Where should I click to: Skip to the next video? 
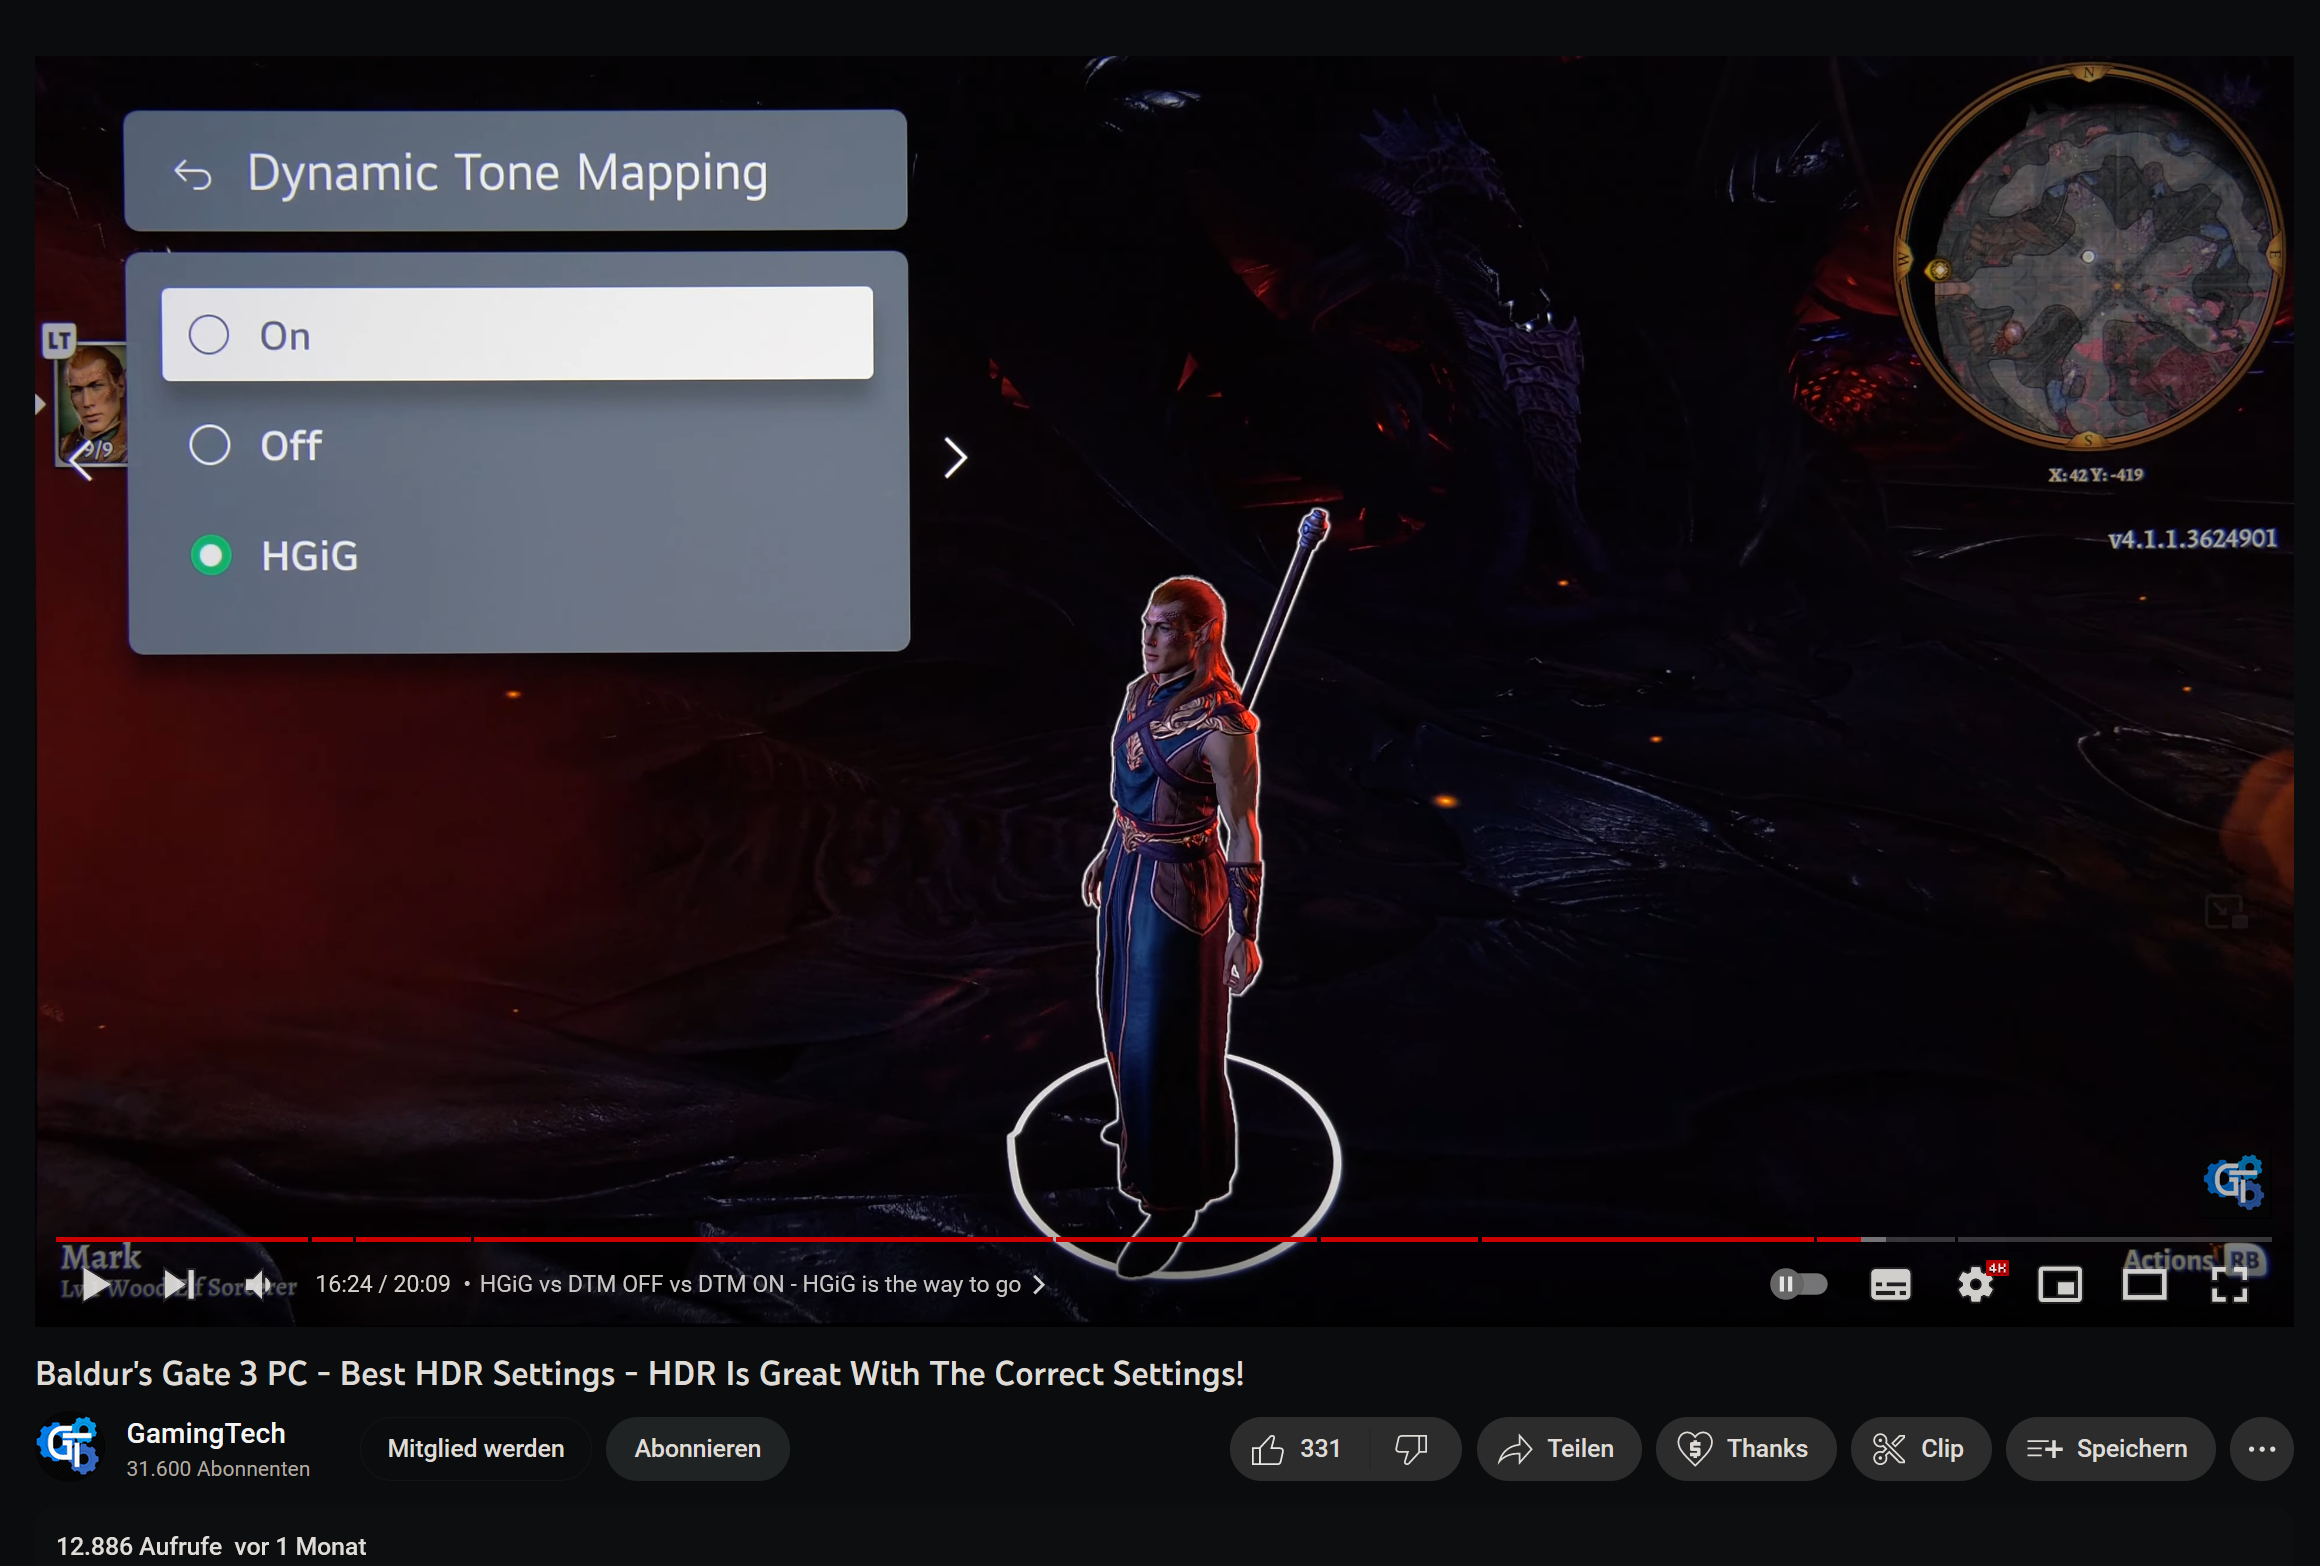pyautogui.click(x=179, y=1285)
